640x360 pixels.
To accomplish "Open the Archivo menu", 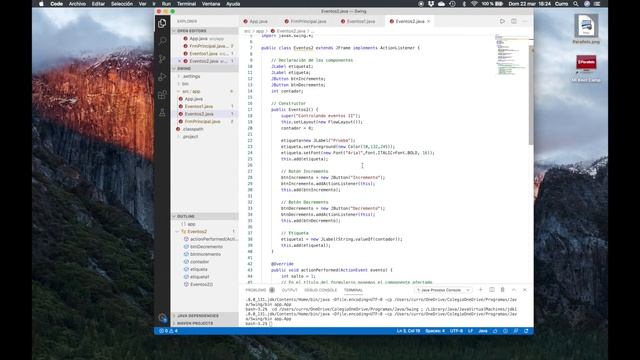I will click(x=77, y=4).
